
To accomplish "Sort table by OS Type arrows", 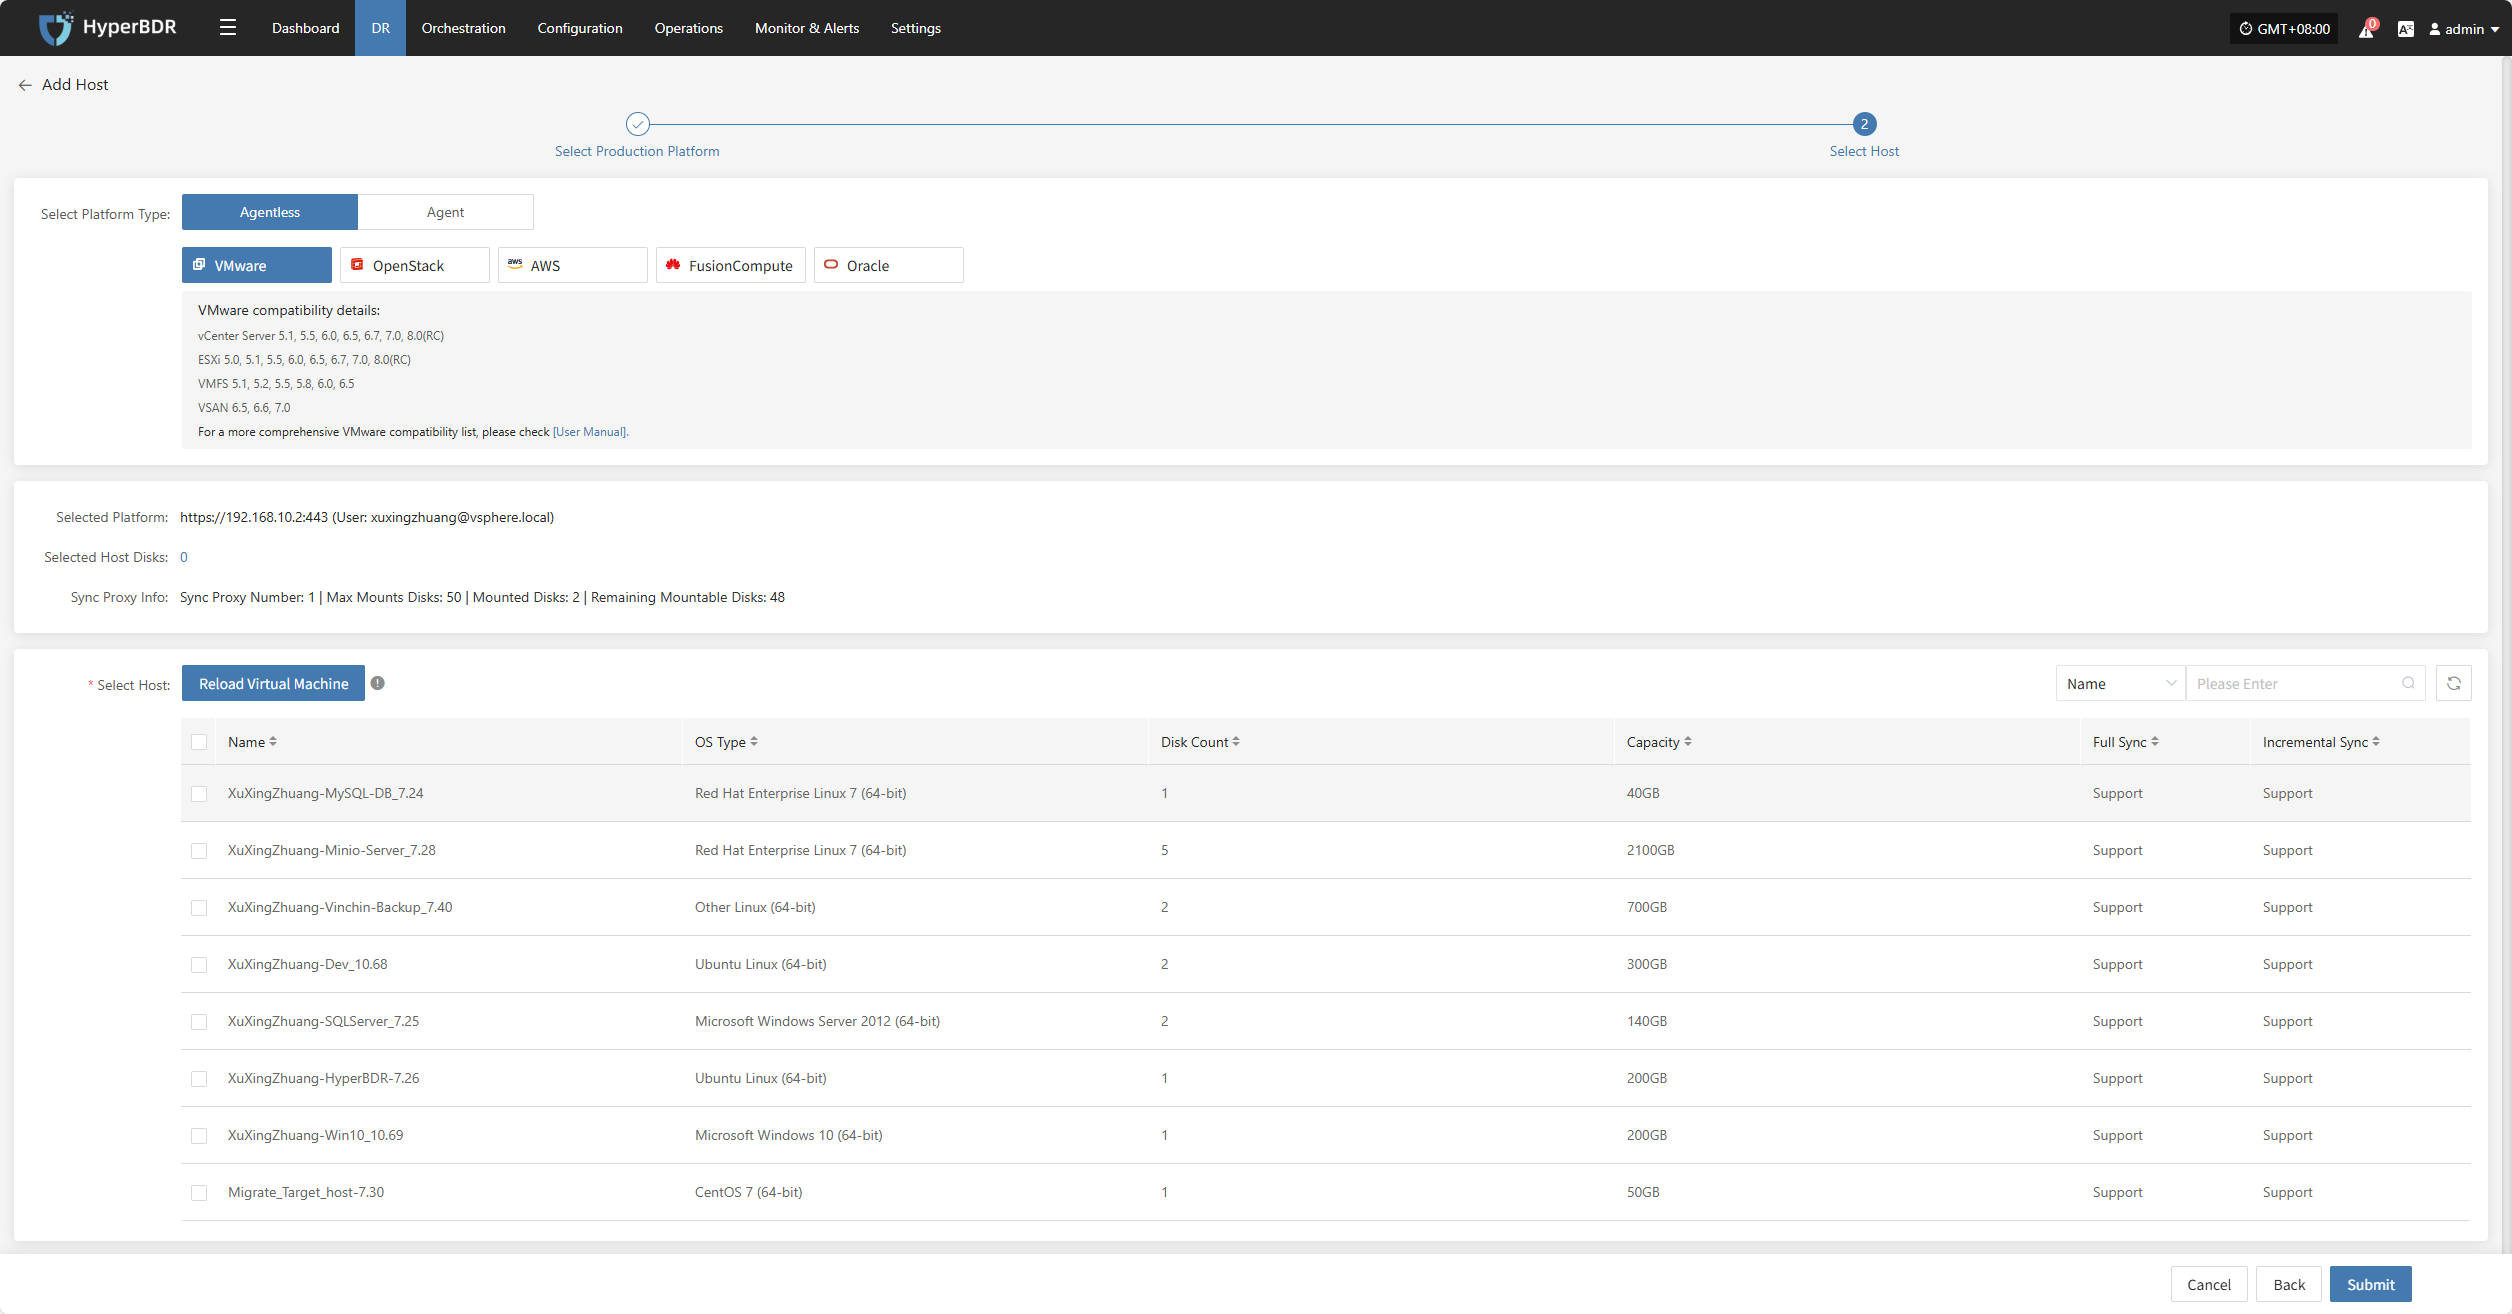I will 754,742.
